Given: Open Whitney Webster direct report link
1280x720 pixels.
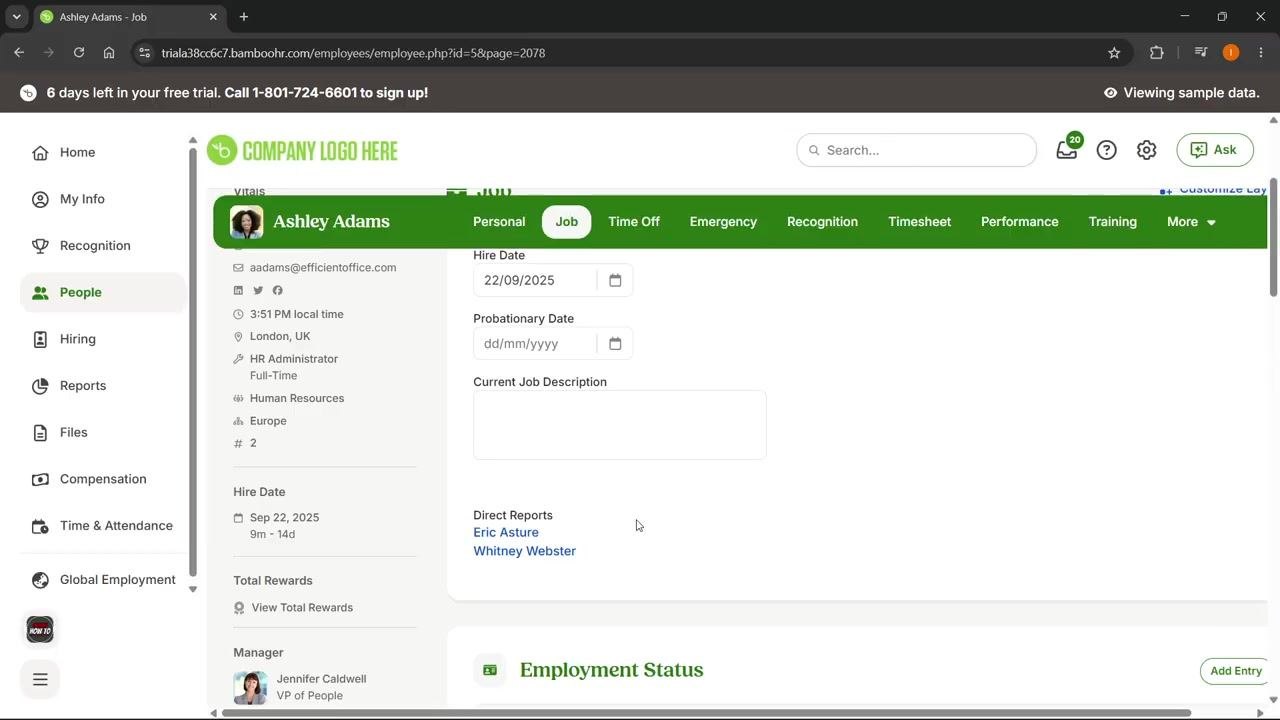Looking at the screenshot, I should 524,551.
